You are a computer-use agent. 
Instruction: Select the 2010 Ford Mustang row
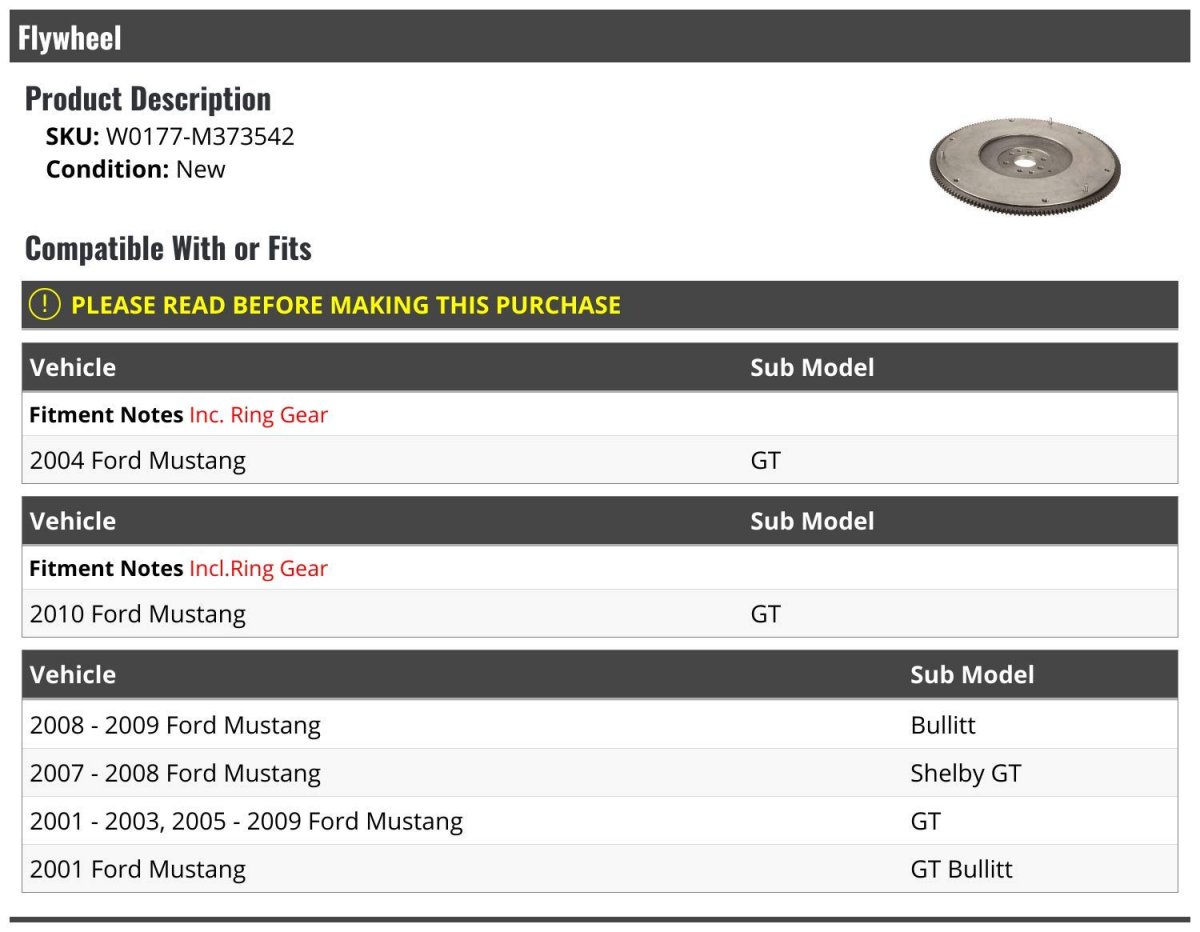(x=600, y=614)
